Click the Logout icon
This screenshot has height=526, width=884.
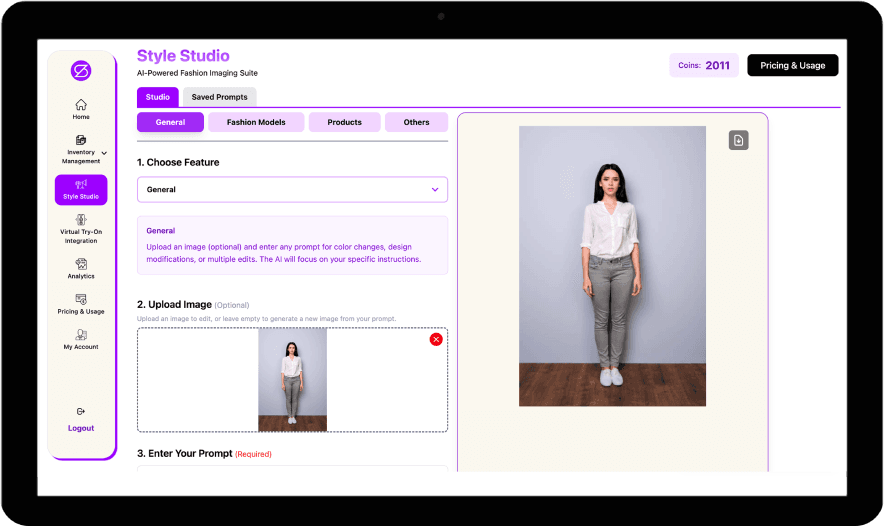[x=81, y=412]
